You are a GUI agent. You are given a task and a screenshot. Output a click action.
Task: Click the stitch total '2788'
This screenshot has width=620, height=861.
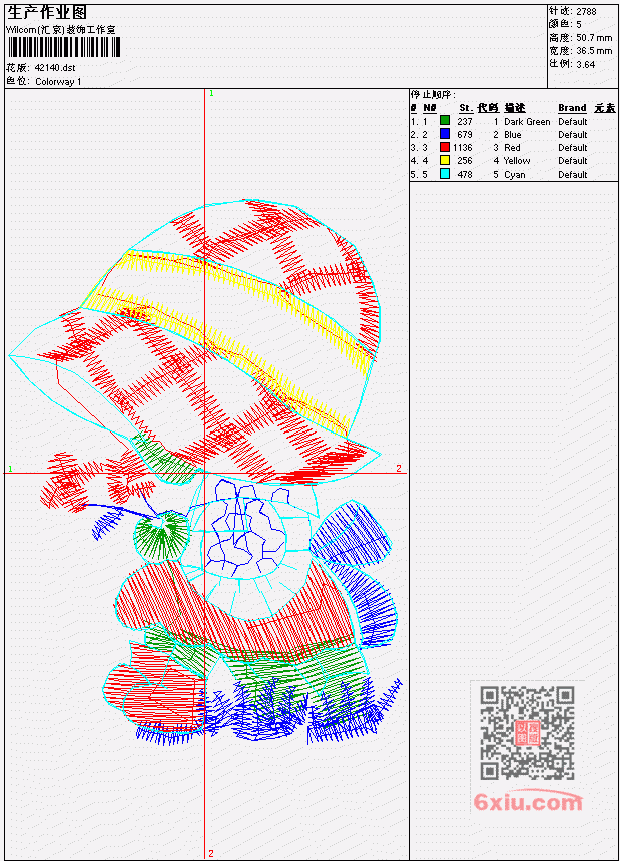587,11
